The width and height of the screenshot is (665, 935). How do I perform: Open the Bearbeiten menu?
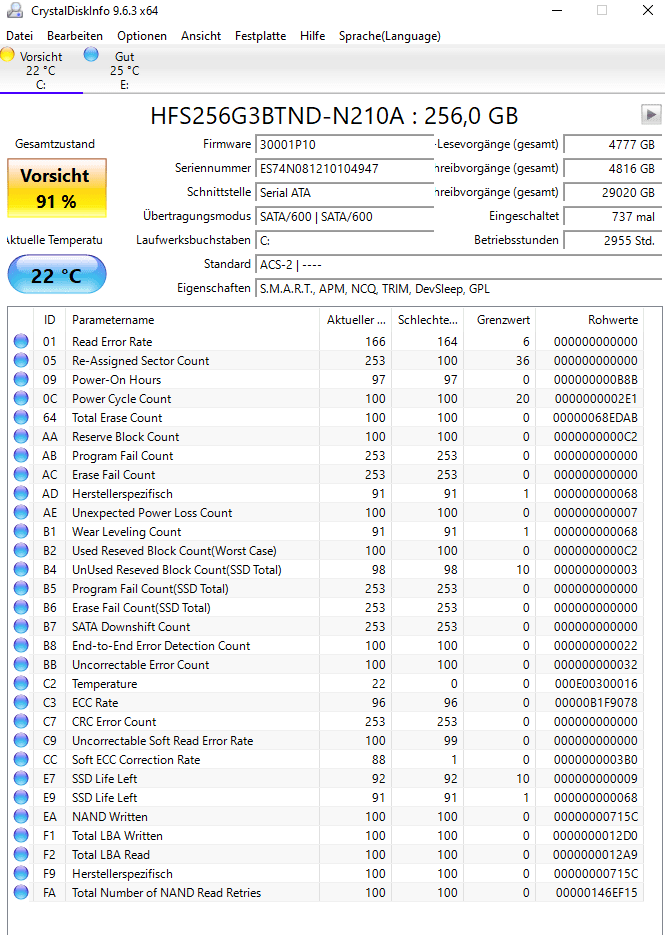tap(75, 36)
